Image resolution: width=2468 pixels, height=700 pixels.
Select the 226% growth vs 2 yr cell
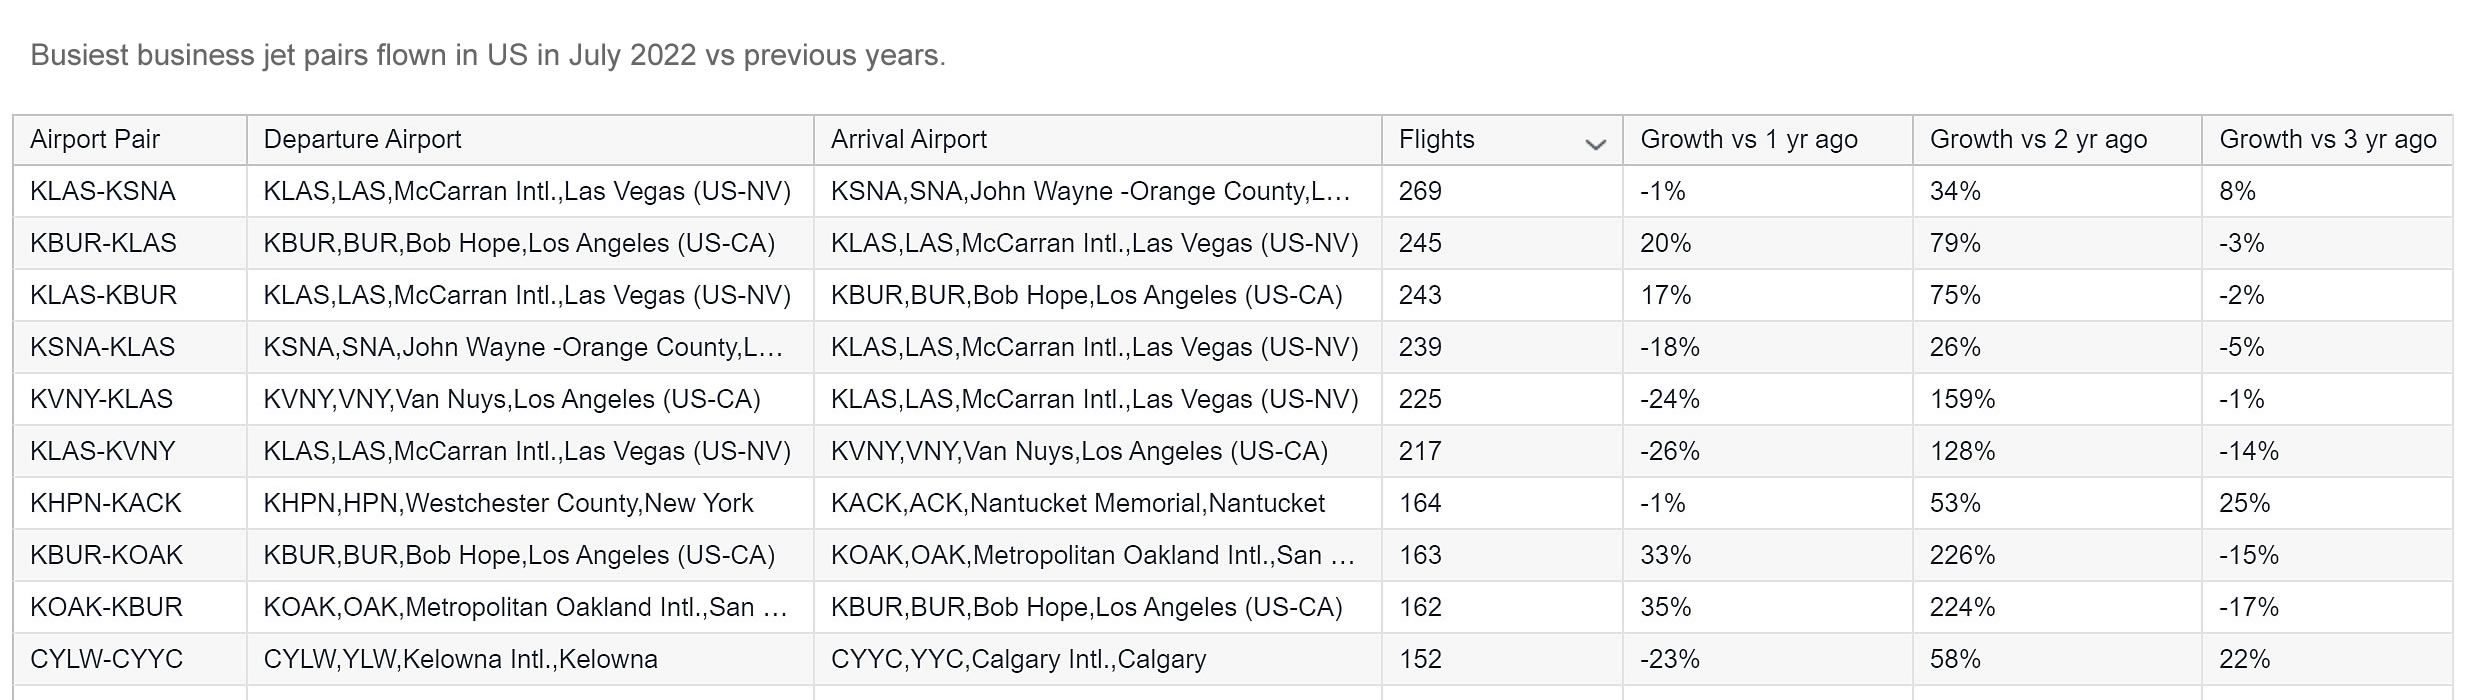coord(2057,555)
